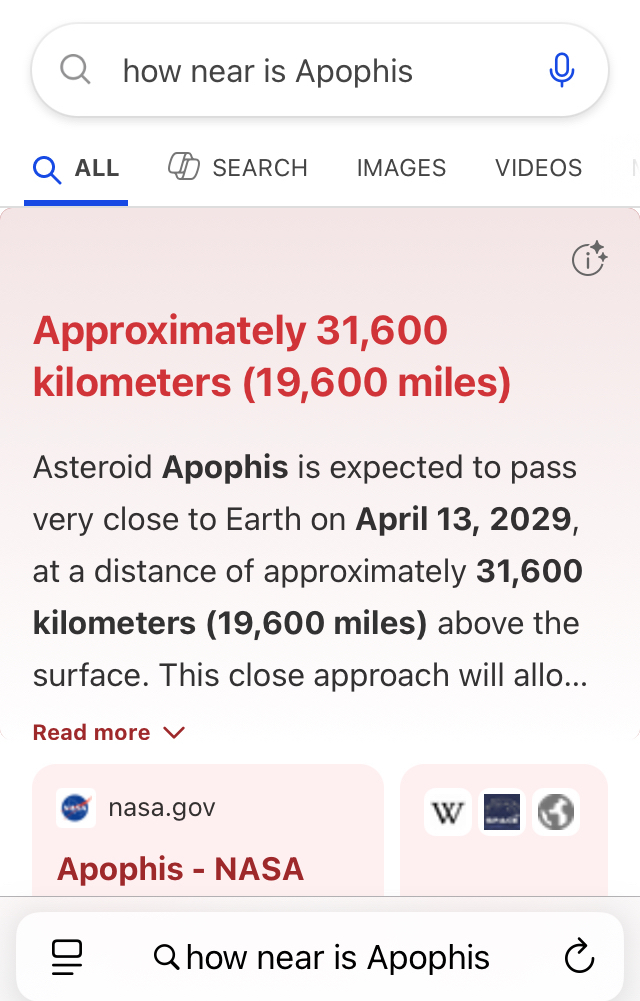Expand the answer with Read more
The height and width of the screenshot is (1001, 640).
pyautogui.click(x=92, y=733)
